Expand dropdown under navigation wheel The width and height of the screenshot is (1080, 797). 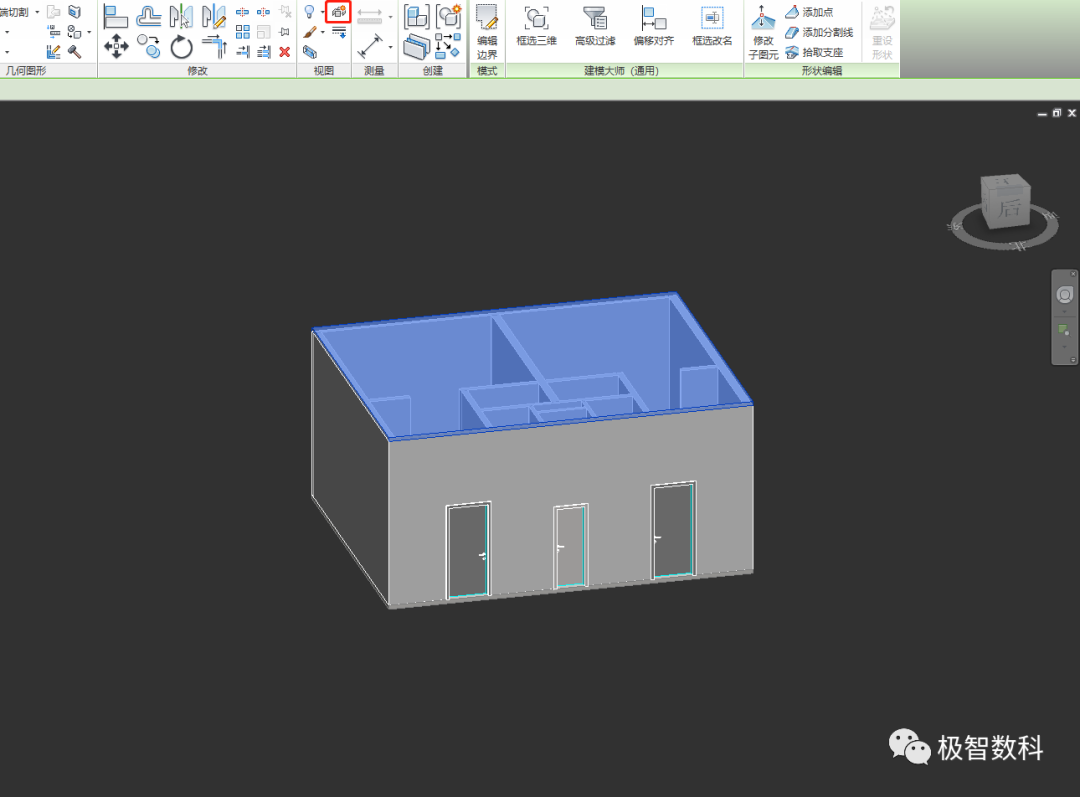(x=1064, y=311)
